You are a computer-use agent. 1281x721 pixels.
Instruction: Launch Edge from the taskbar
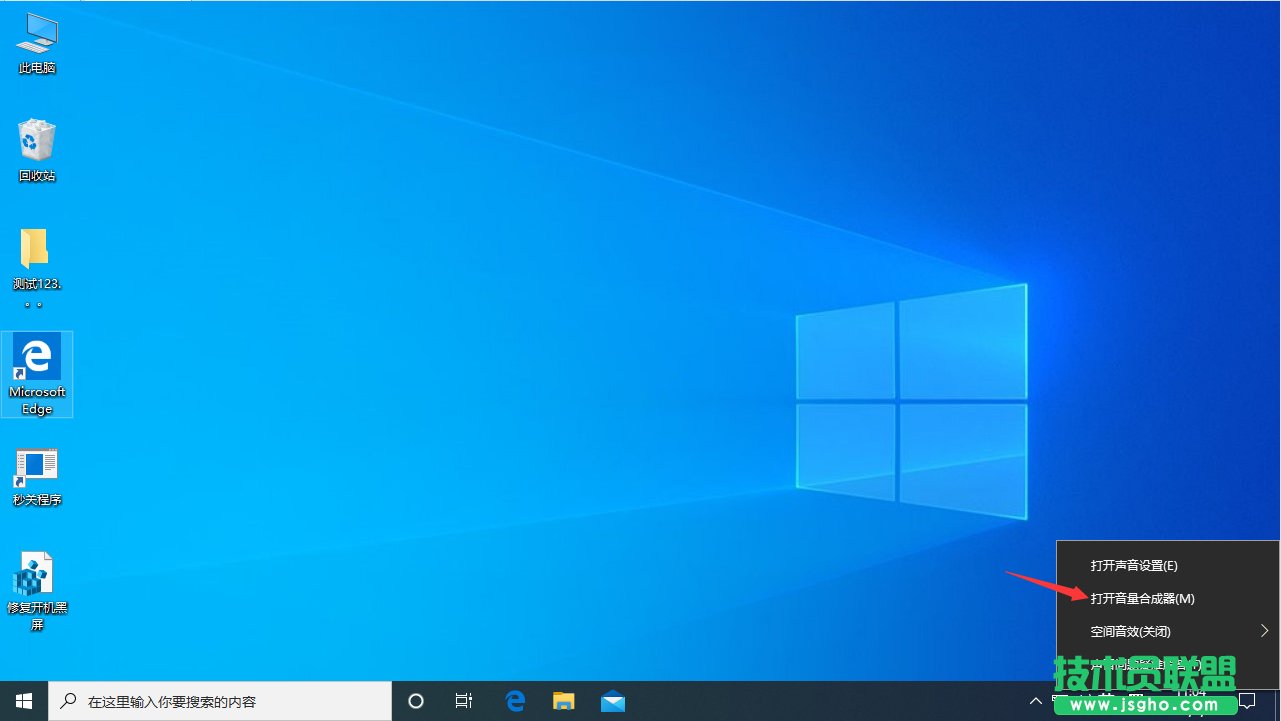click(514, 701)
